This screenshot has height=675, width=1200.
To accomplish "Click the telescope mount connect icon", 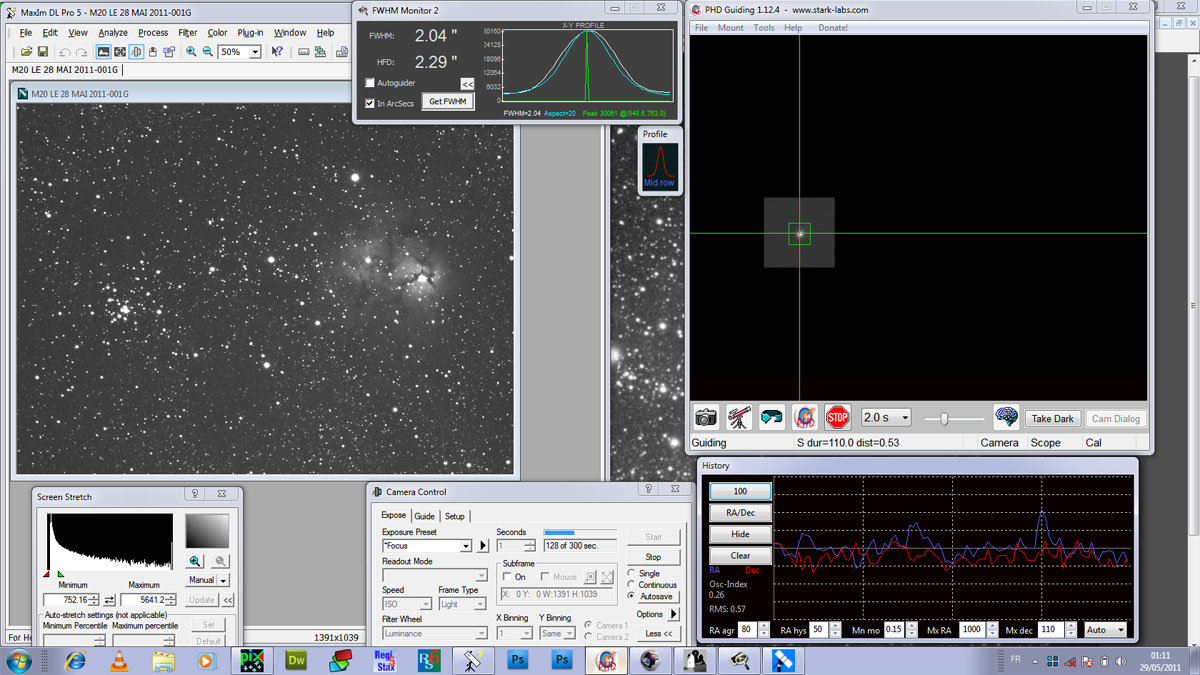I will point(739,418).
